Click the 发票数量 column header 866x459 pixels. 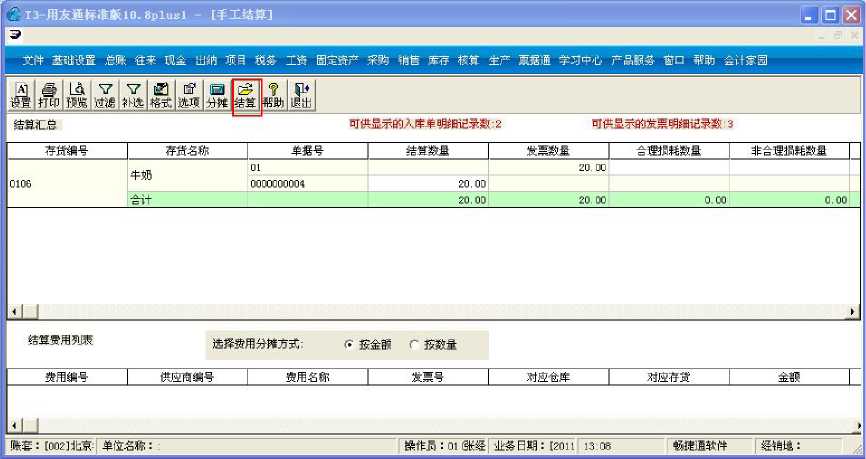coord(548,151)
